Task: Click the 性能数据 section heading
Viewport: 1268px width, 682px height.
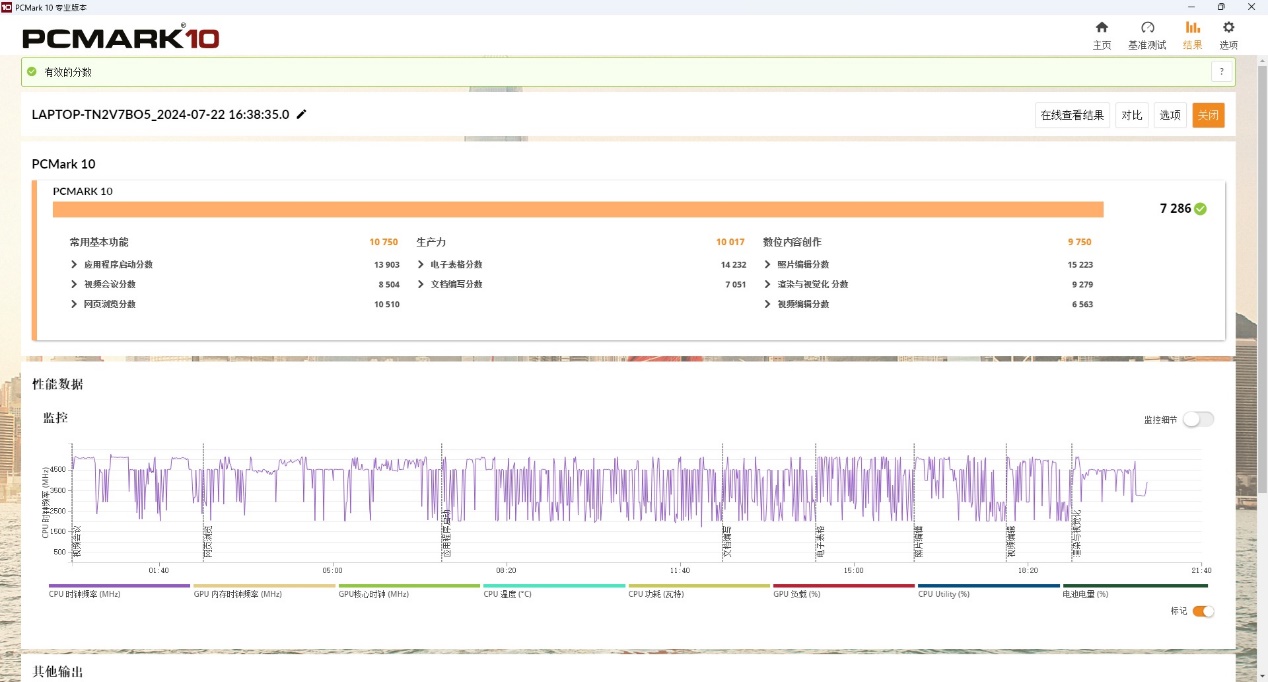Action: [58, 384]
